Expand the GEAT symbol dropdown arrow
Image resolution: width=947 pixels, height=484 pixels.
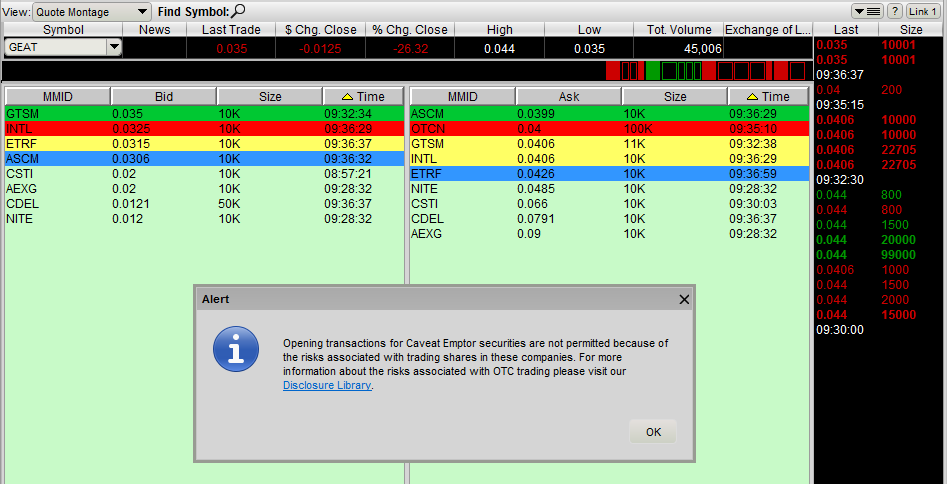[x=114, y=47]
